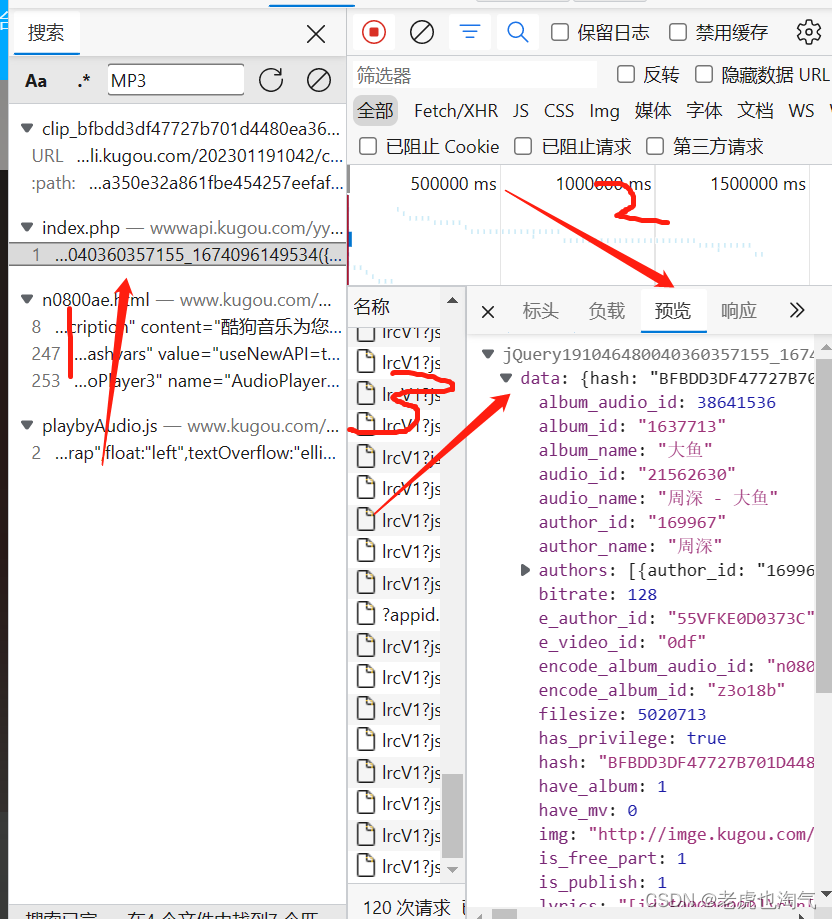Select the Search panel tab

click(46, 33)
